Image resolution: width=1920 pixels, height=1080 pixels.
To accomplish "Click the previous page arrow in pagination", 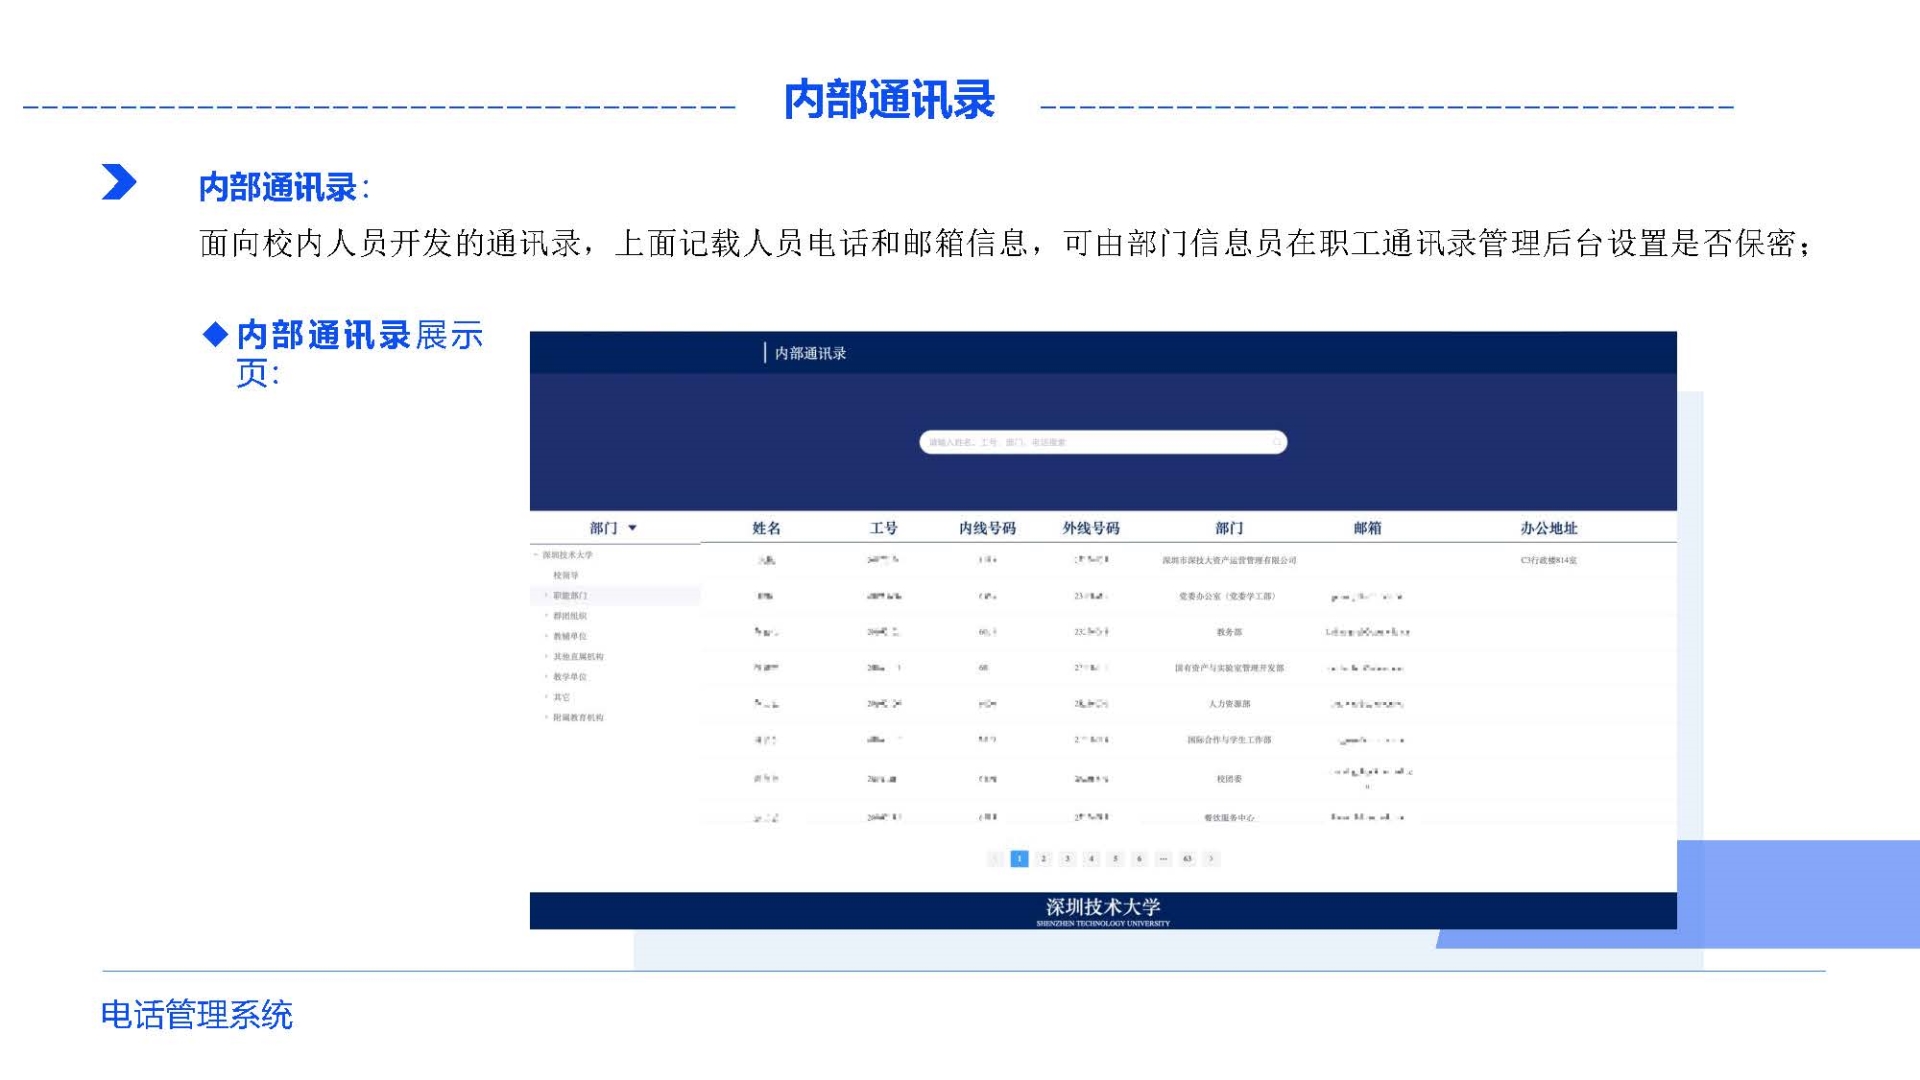I will click(995, 859).
